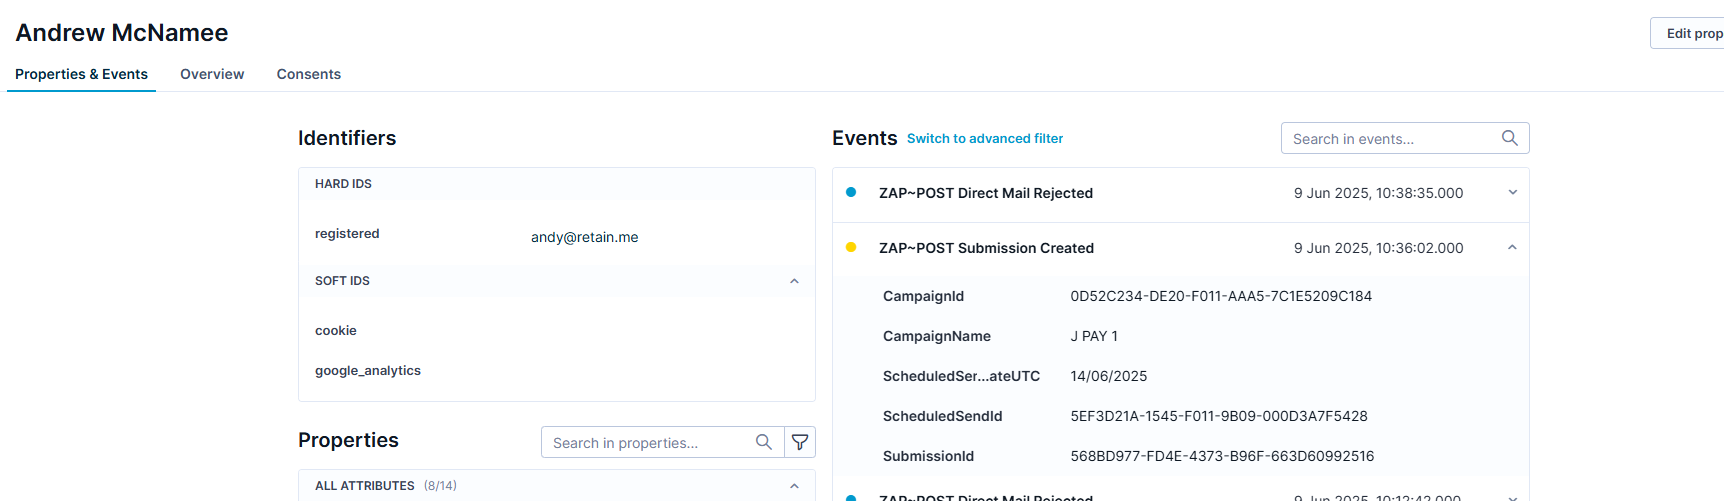
Task: Focus the Search in properties field
Action: (645, 443)
